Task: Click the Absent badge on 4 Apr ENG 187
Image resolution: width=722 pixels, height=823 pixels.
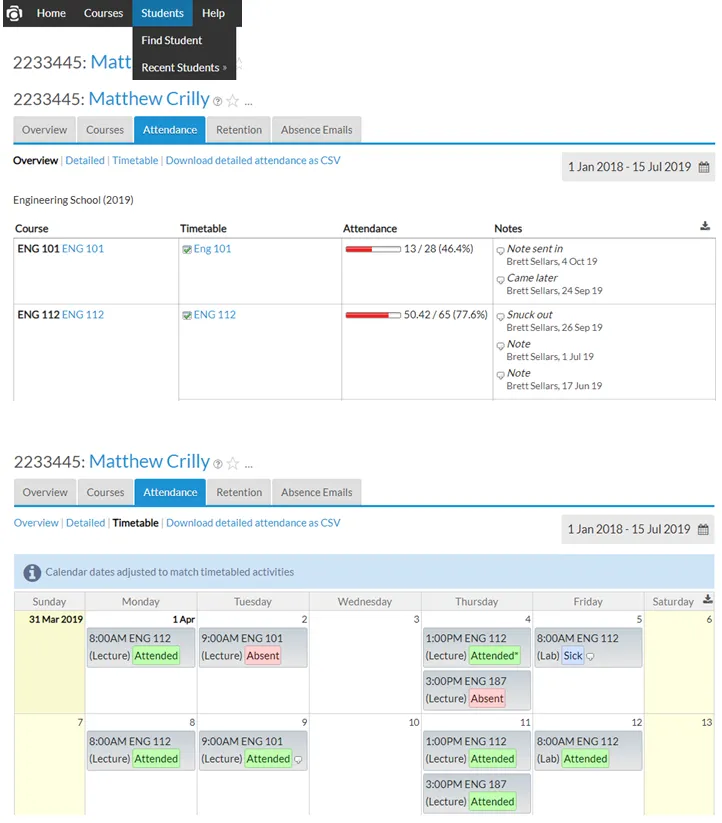Action: [x=487, y=699]
